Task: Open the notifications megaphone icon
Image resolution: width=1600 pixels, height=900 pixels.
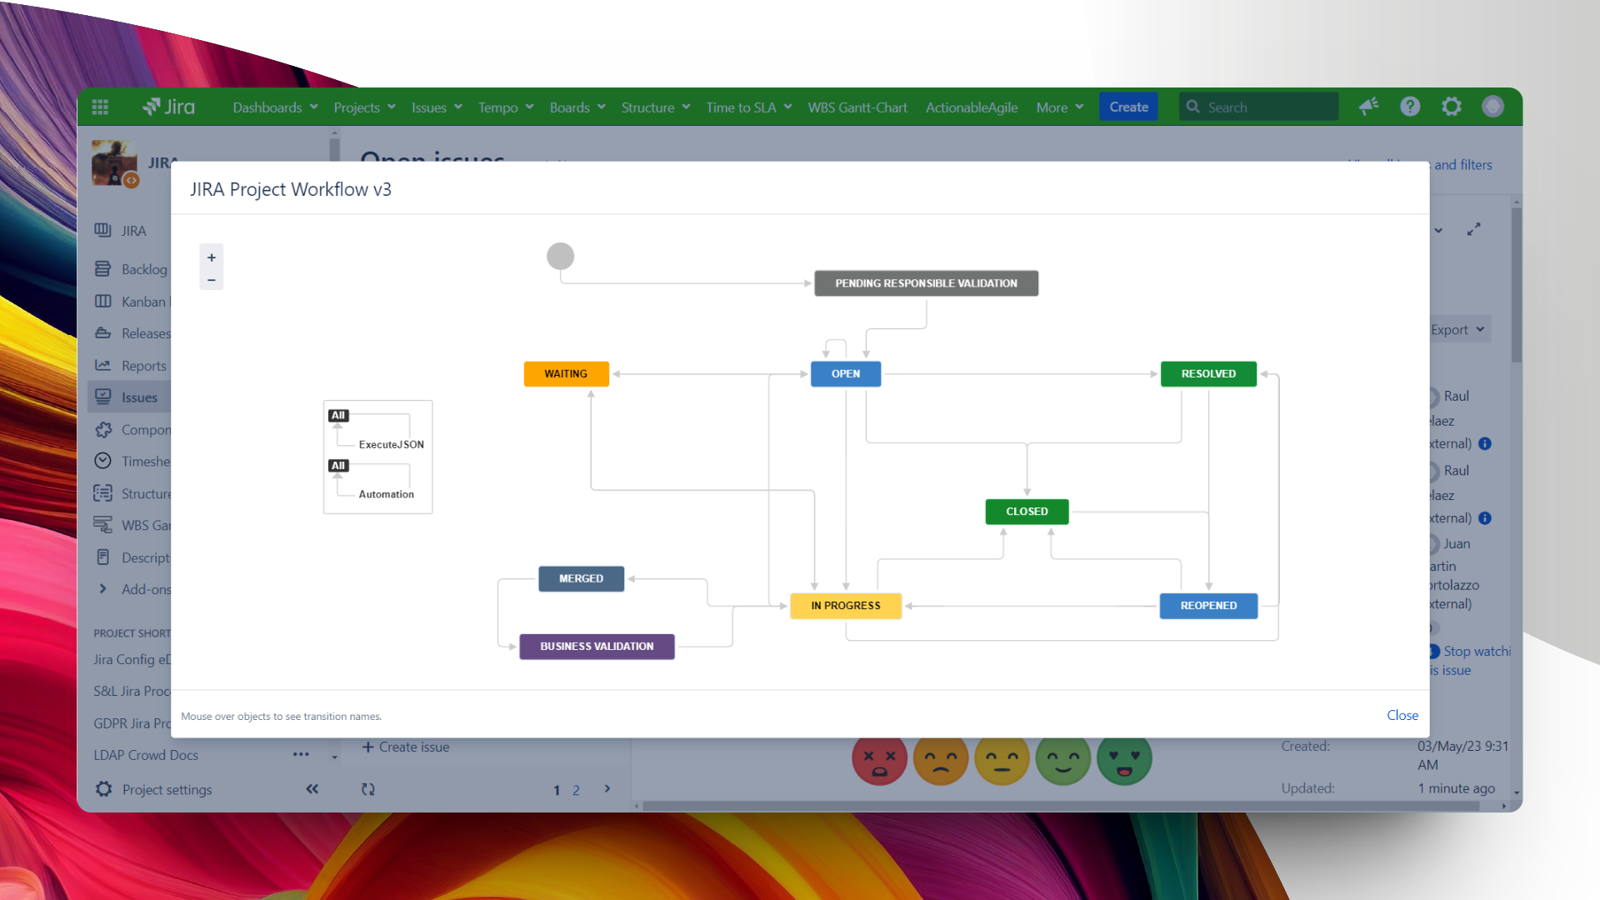Action: pyautogui.click(x=1369, y=106)
